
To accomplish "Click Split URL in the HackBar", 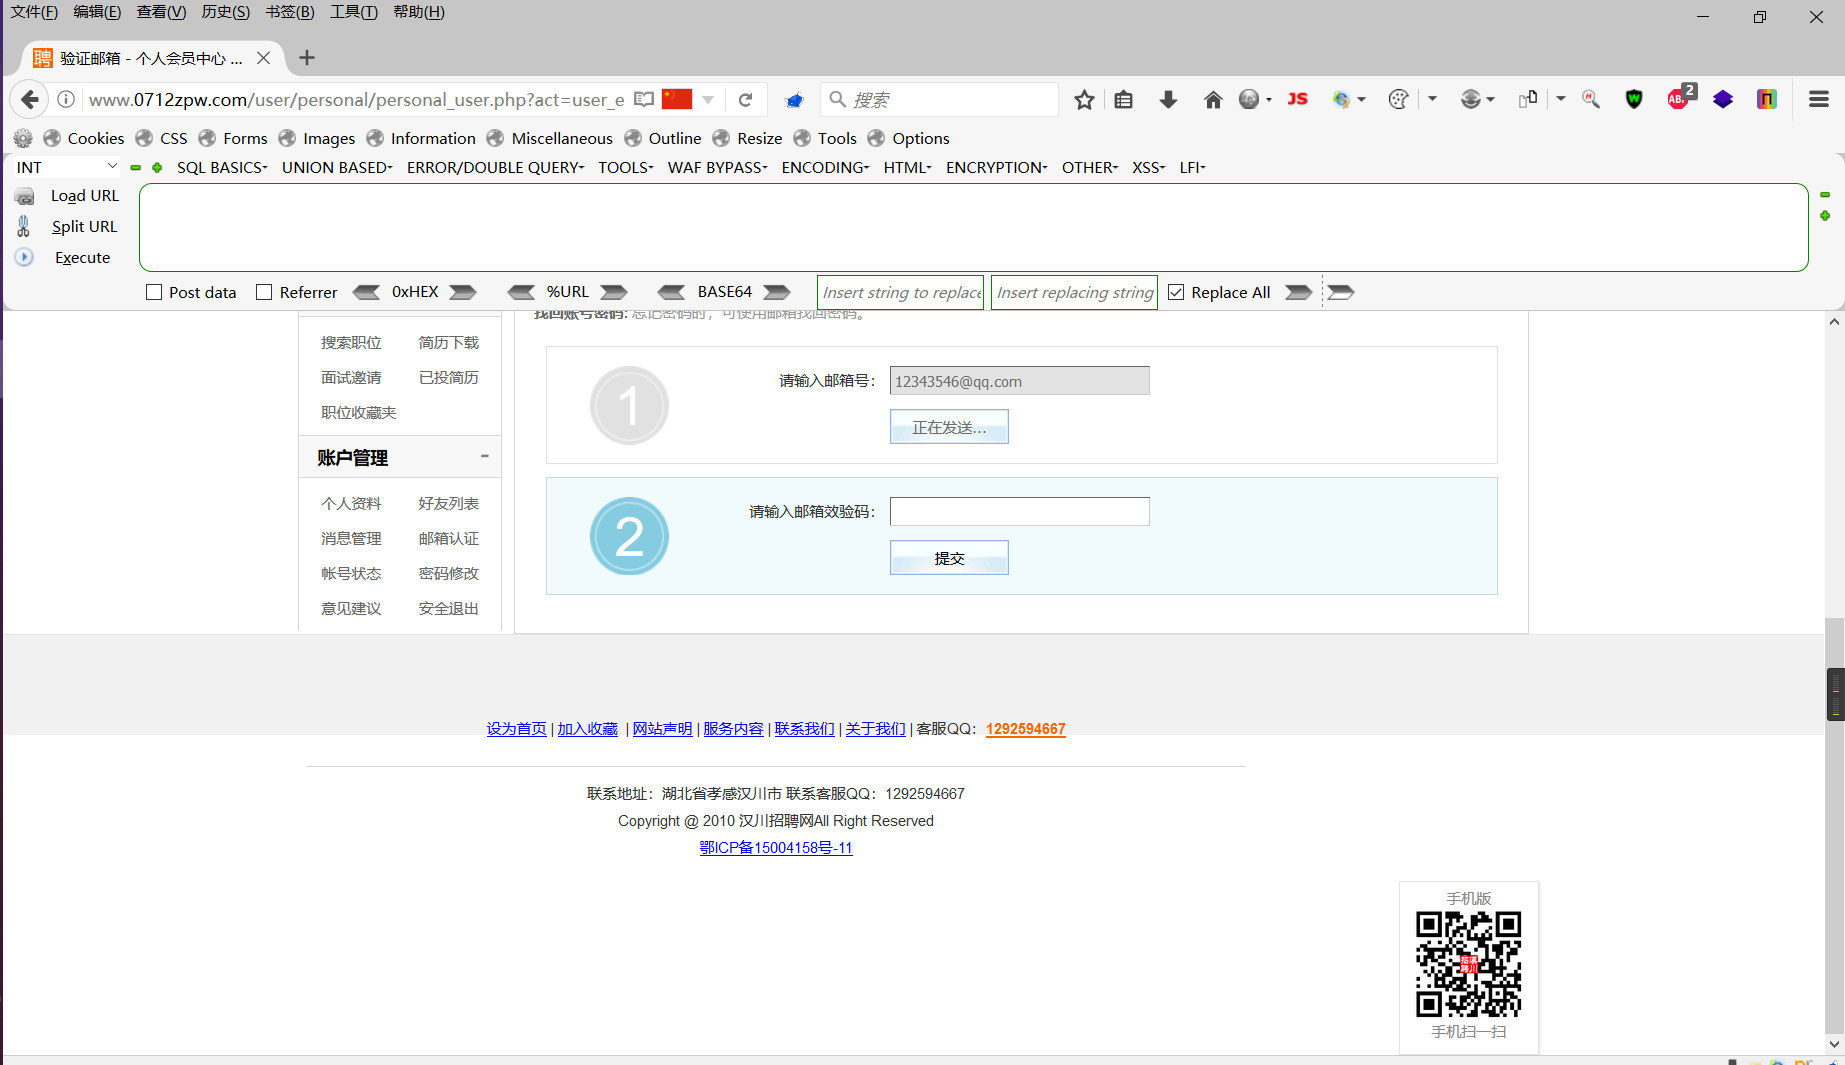I will coord(84,226).
